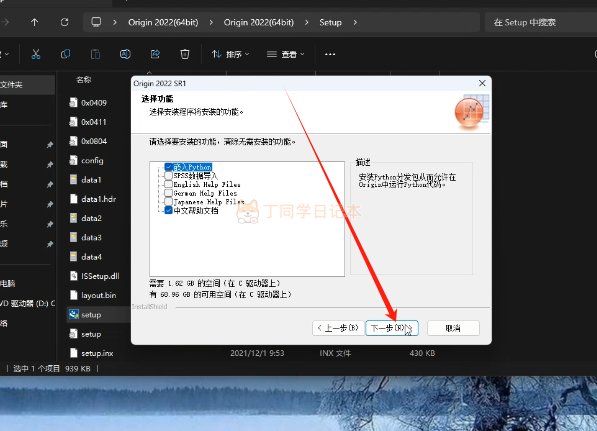Select the 0x0409 file name
The image size is (597, 431).
click(x=94, y=103)
